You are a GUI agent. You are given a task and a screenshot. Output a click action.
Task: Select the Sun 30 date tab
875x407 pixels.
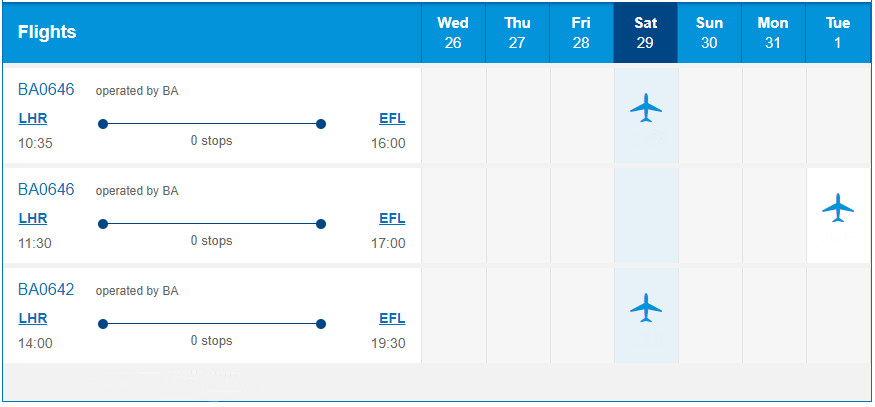click(709, 33)
